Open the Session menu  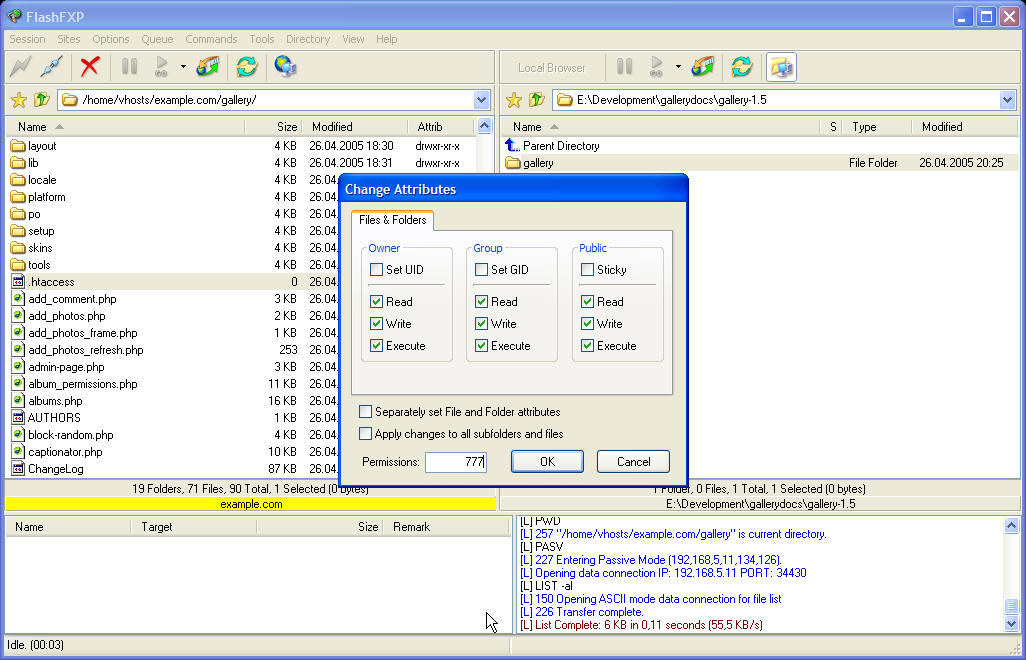(27, 39)
